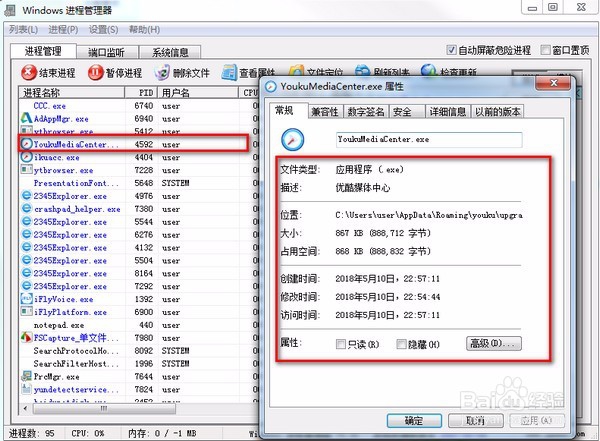Click Youku icon in properties dialog title
The width and height of the screenshot is (600, 441).
[271, 87]
